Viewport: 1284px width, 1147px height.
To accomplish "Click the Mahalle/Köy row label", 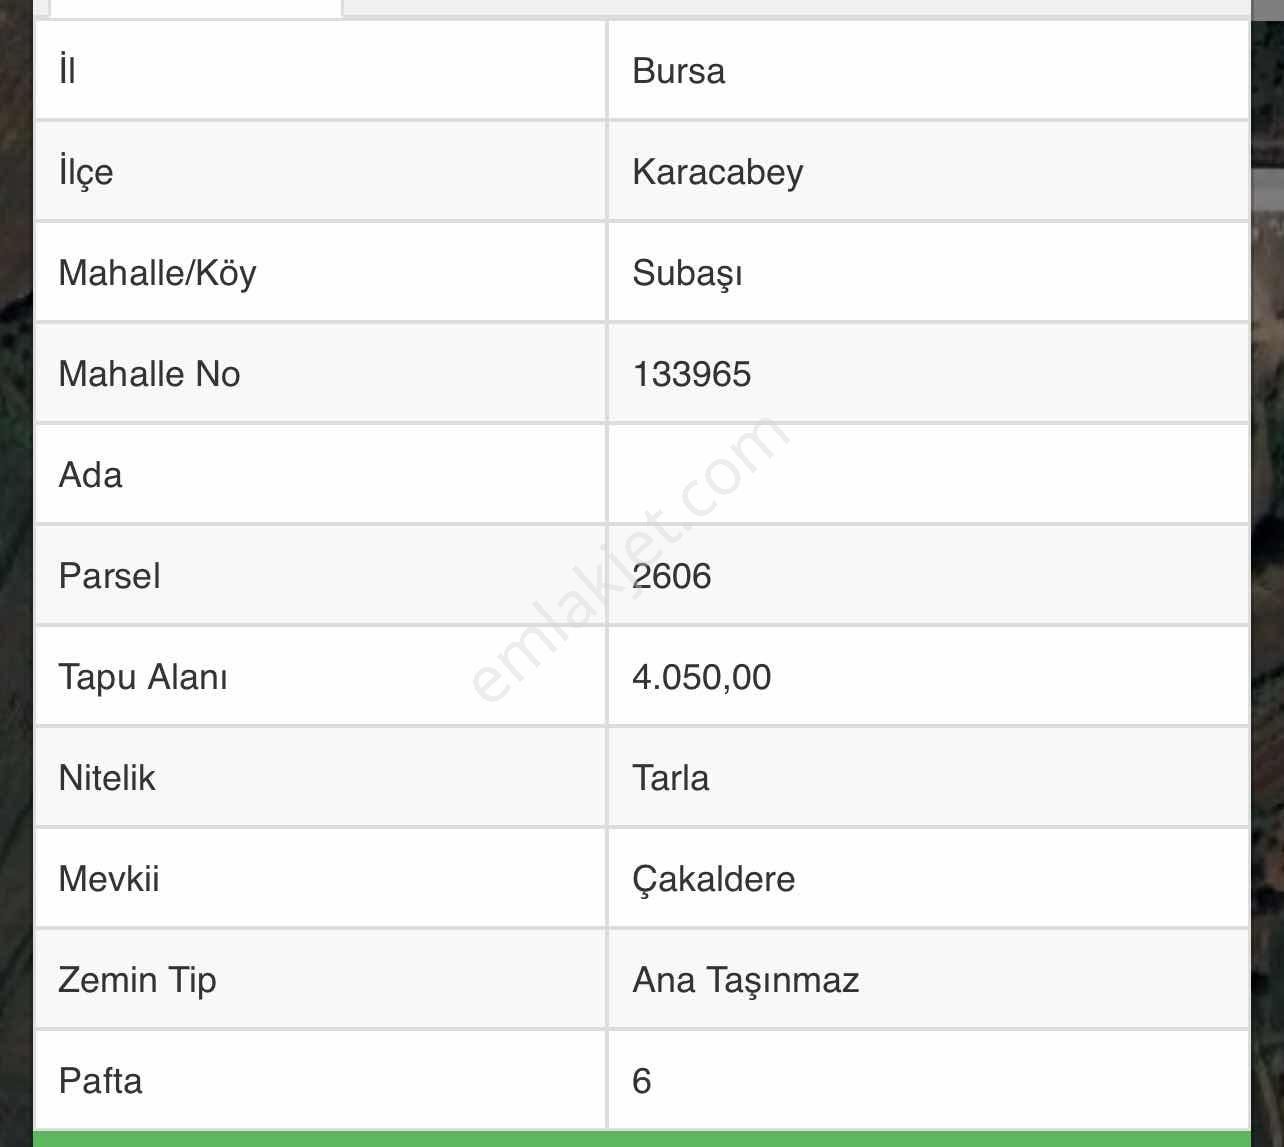I will pos(157,273).
